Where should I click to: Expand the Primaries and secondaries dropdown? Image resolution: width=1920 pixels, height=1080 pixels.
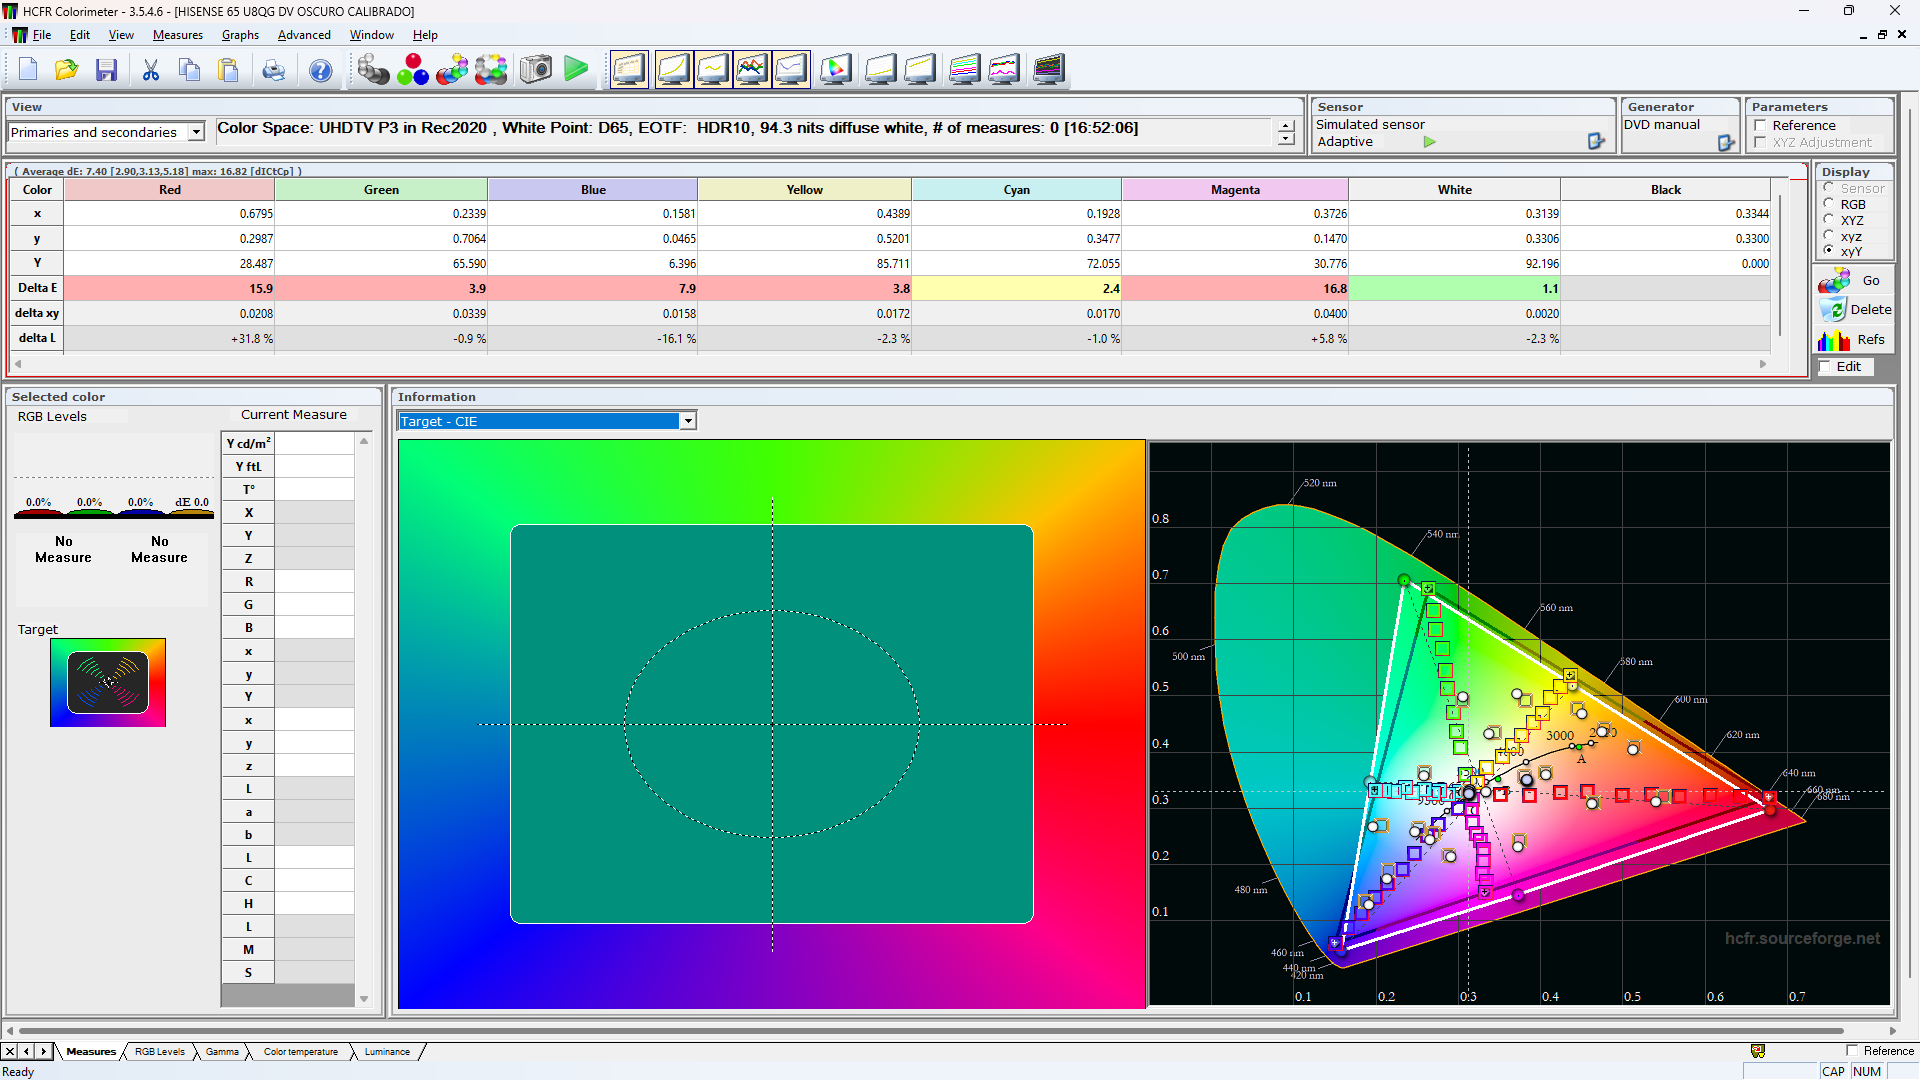coord(196,132)
